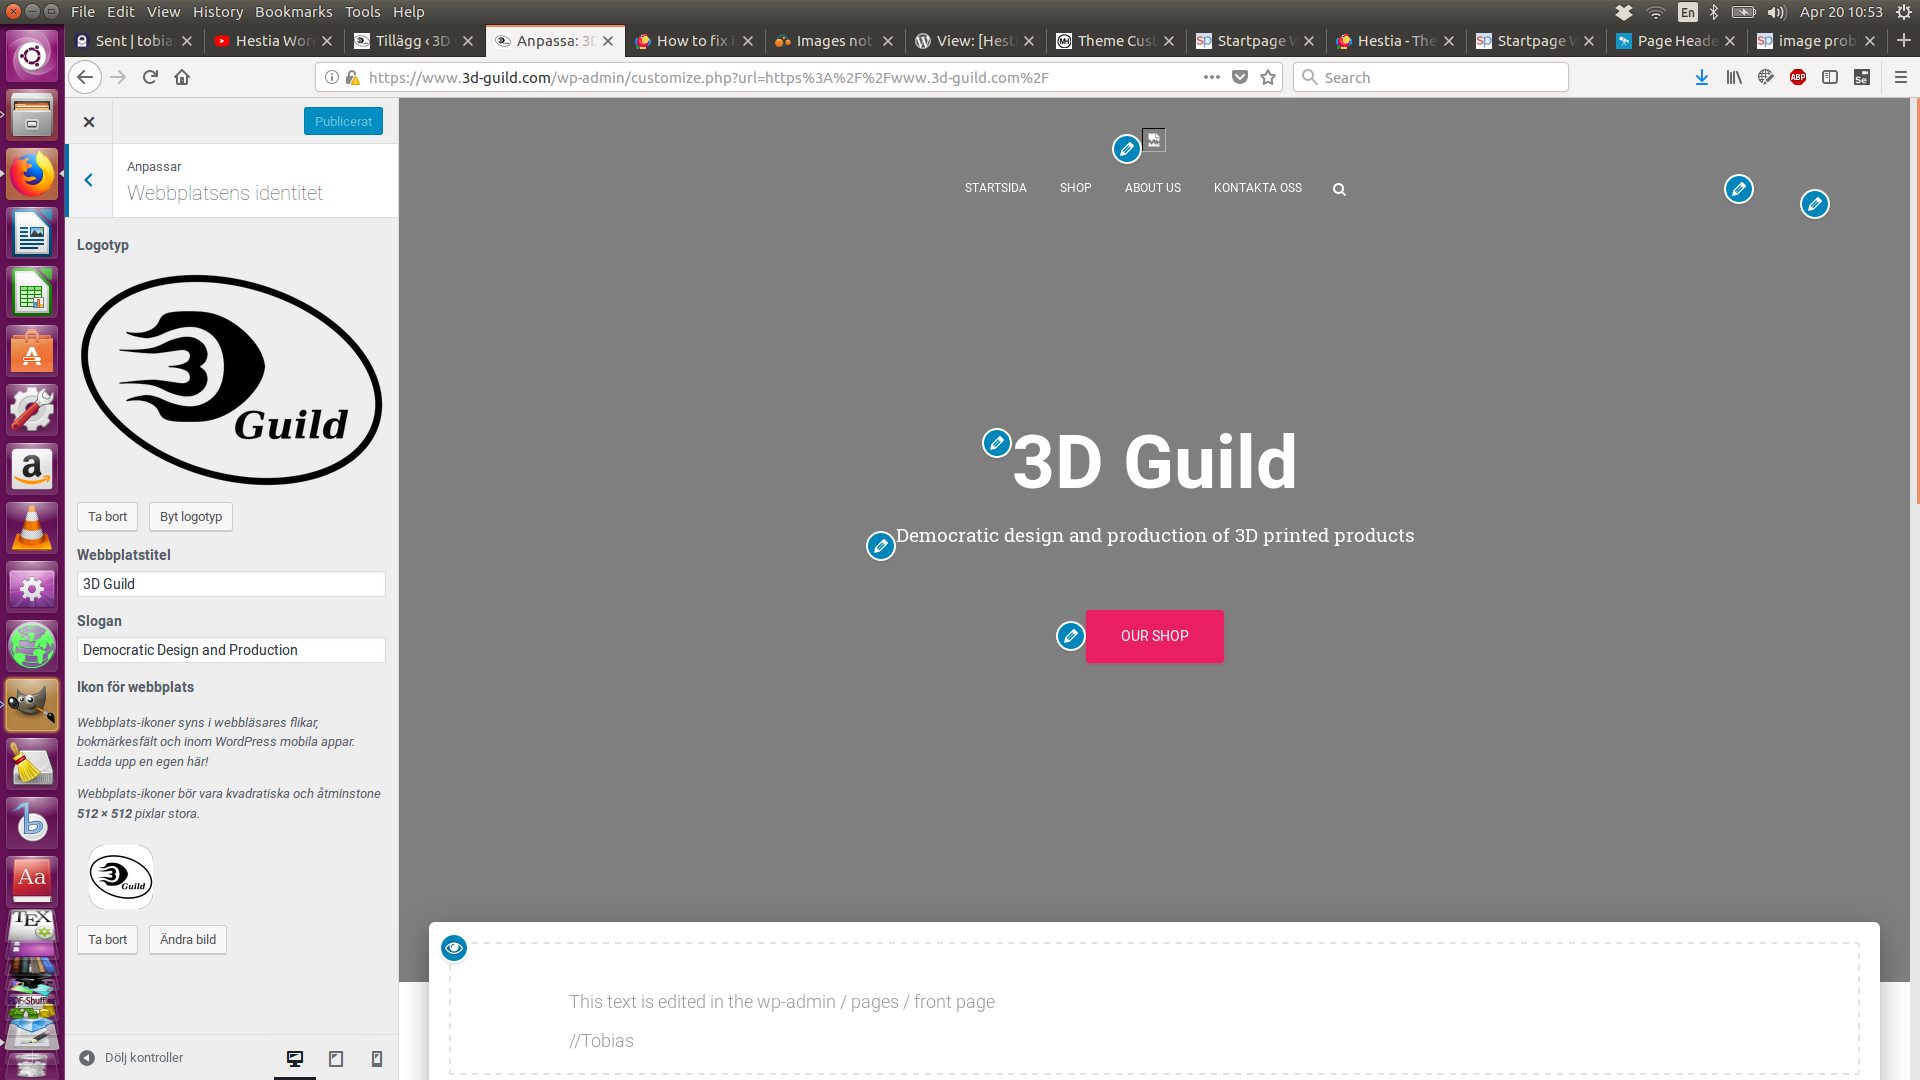Select the site icon thumbnail preview
Image resolution: width=1920 pixels, height=1080 pixels.
pos(121,877)
